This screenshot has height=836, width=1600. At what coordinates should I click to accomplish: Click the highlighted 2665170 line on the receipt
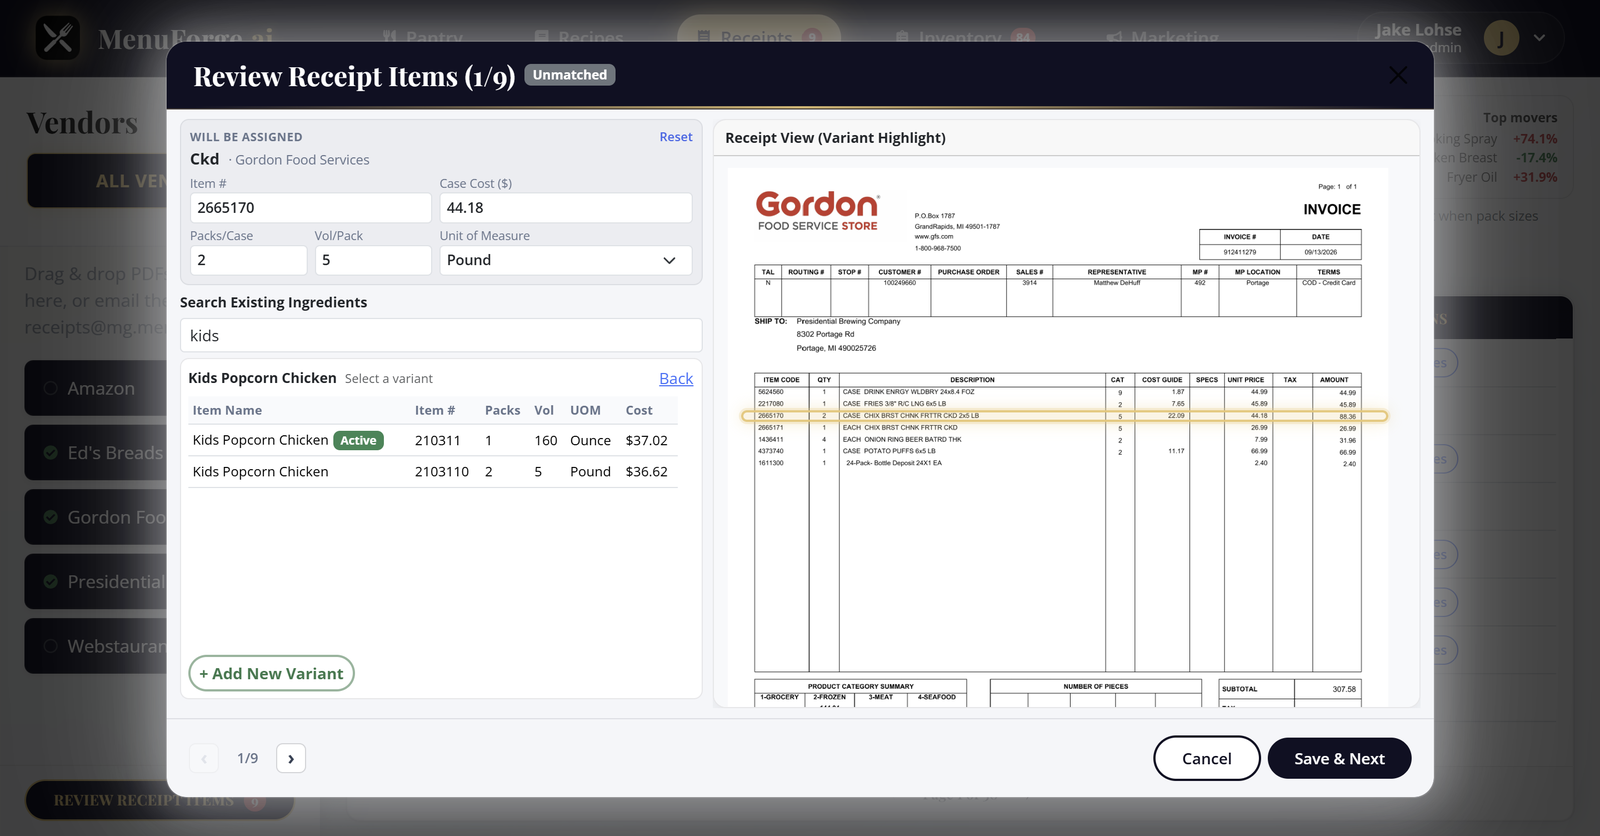tap(1064, 416)
